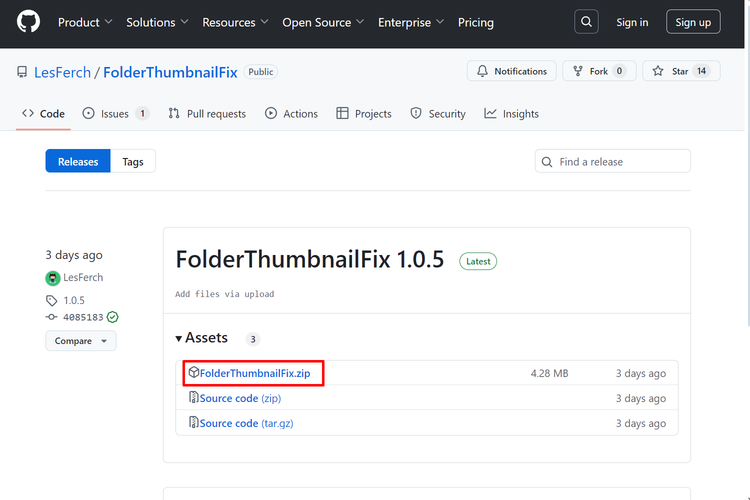The width and height of the screenshot is (750, 500).
Task: Click the Issues count badge 1
Action: coord(142,113)
